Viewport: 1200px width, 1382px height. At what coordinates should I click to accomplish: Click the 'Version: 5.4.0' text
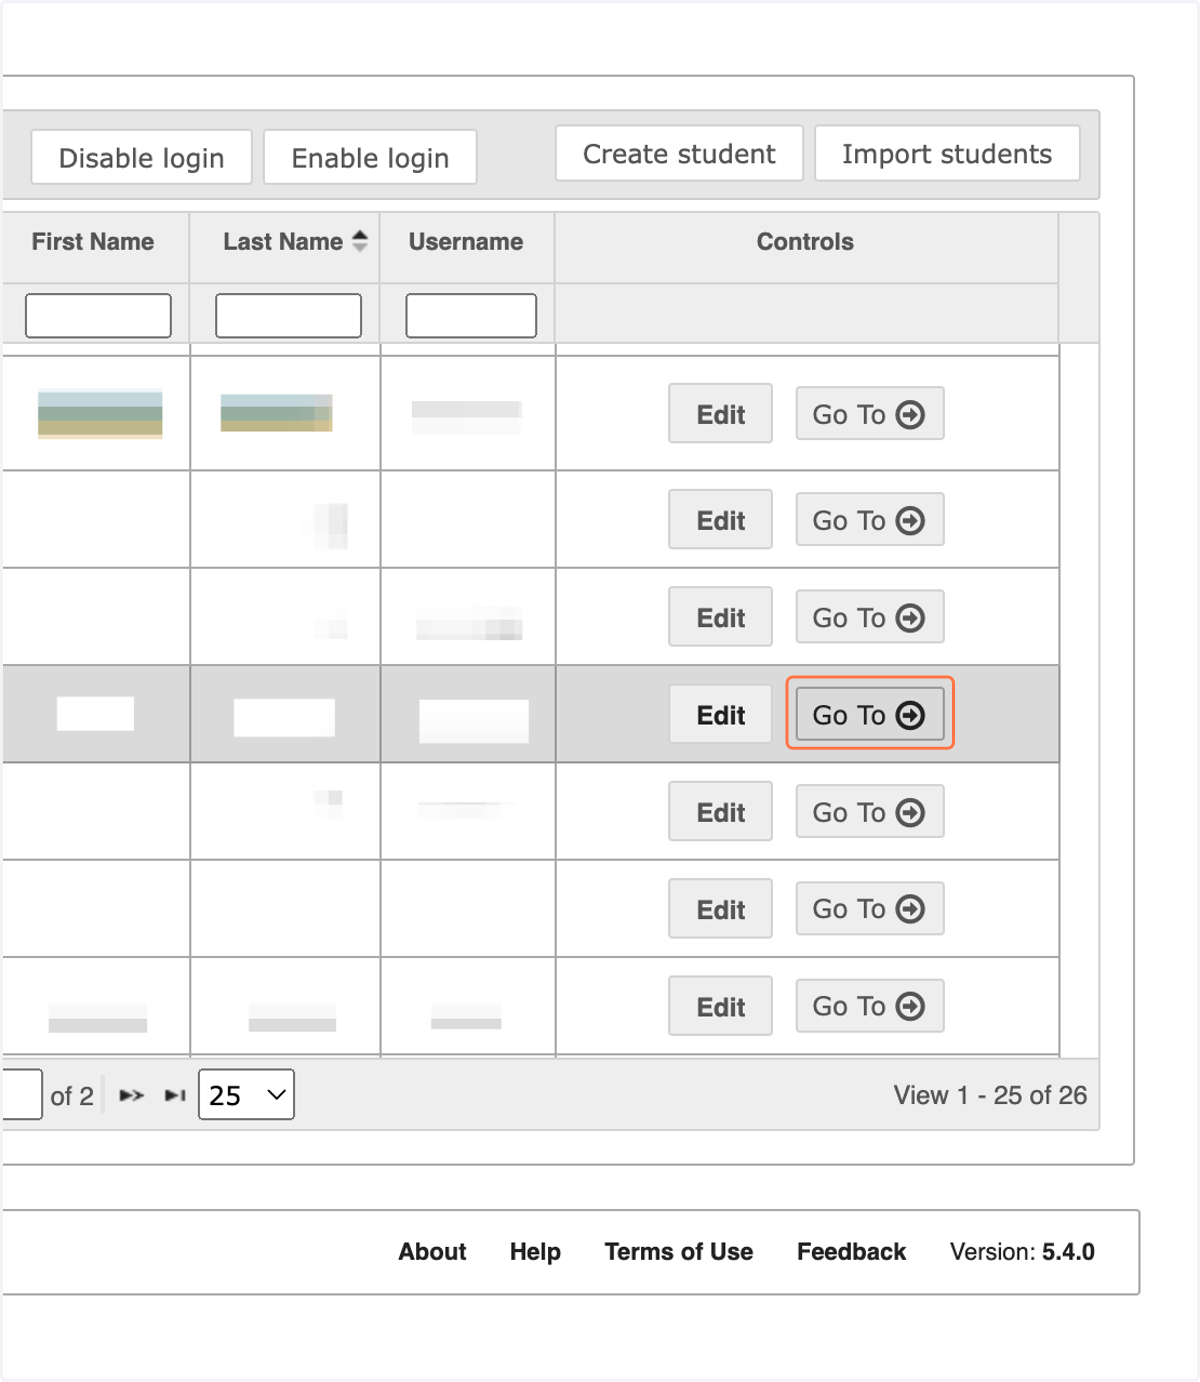1022,1252
